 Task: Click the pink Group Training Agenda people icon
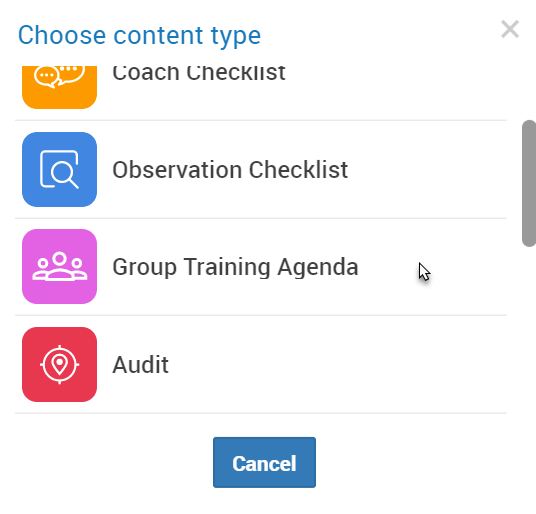point(59,267)
